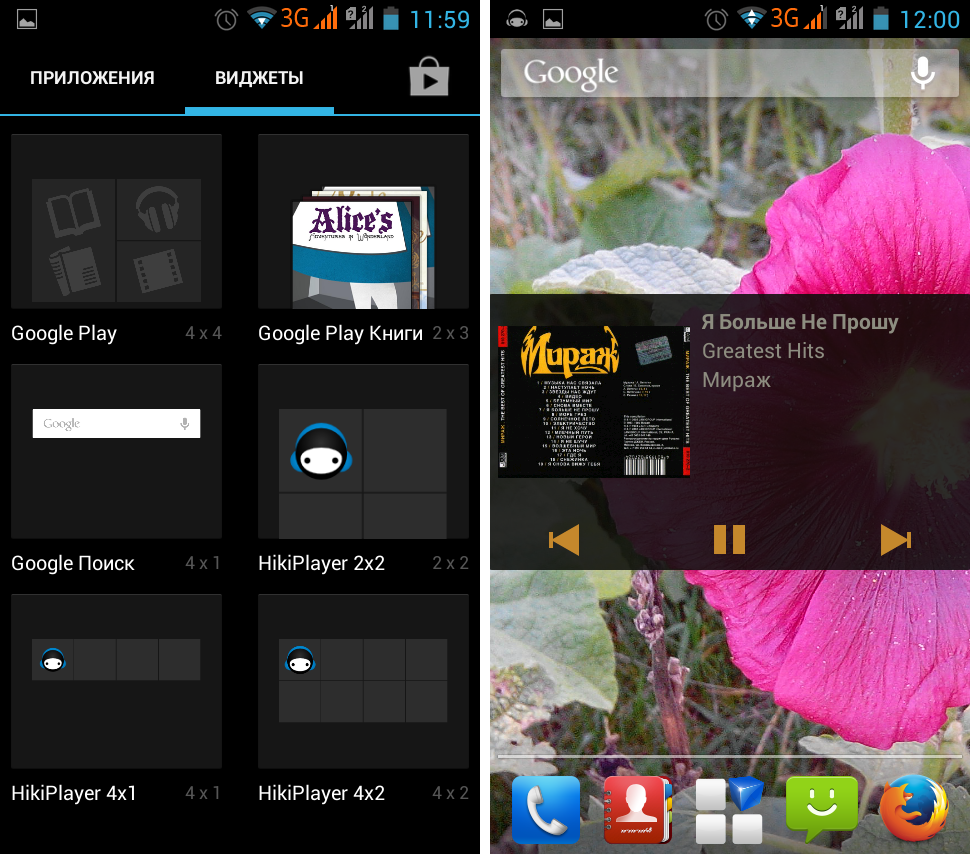Select the Google Поиск widget preview
The width and height of the screenshot is (970, 854).
(116, 452)
